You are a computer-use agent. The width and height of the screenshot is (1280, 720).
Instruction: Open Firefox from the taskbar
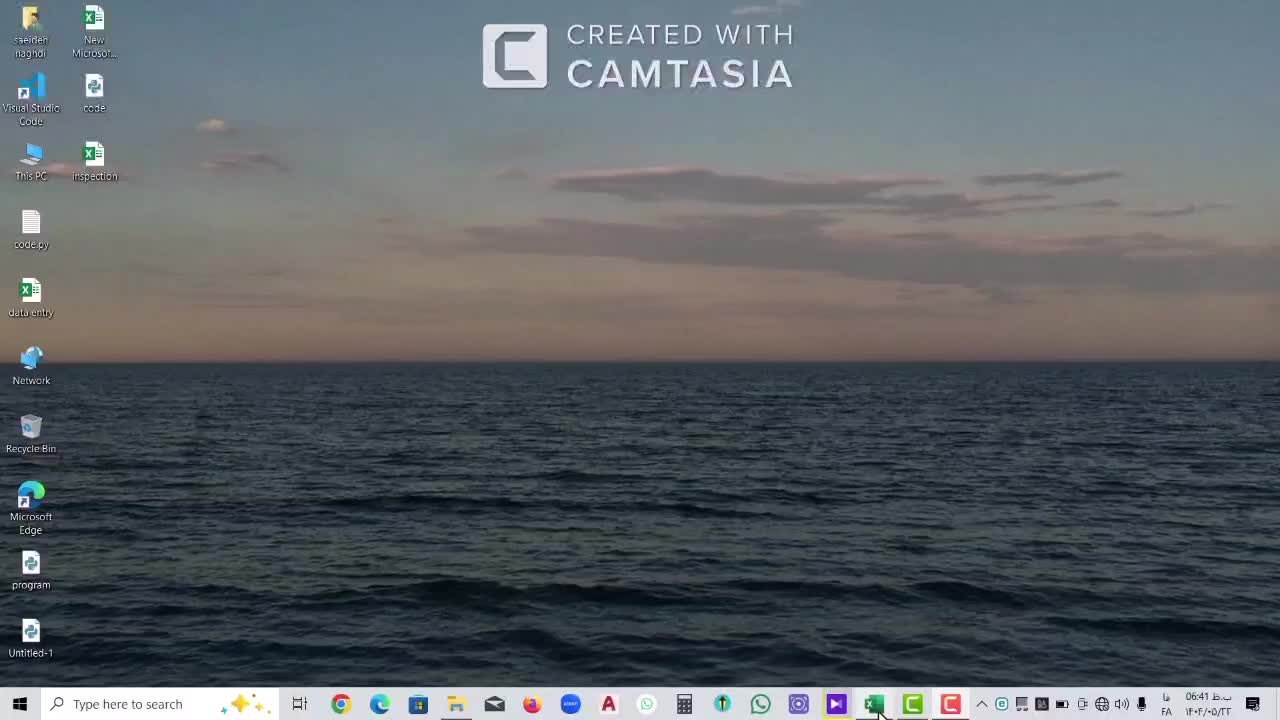[x=532, y=704]
